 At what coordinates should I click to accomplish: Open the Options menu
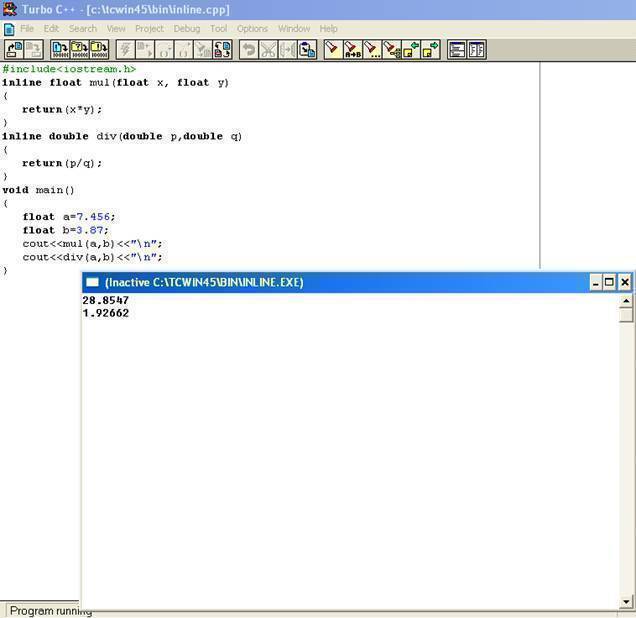point(252,29)
